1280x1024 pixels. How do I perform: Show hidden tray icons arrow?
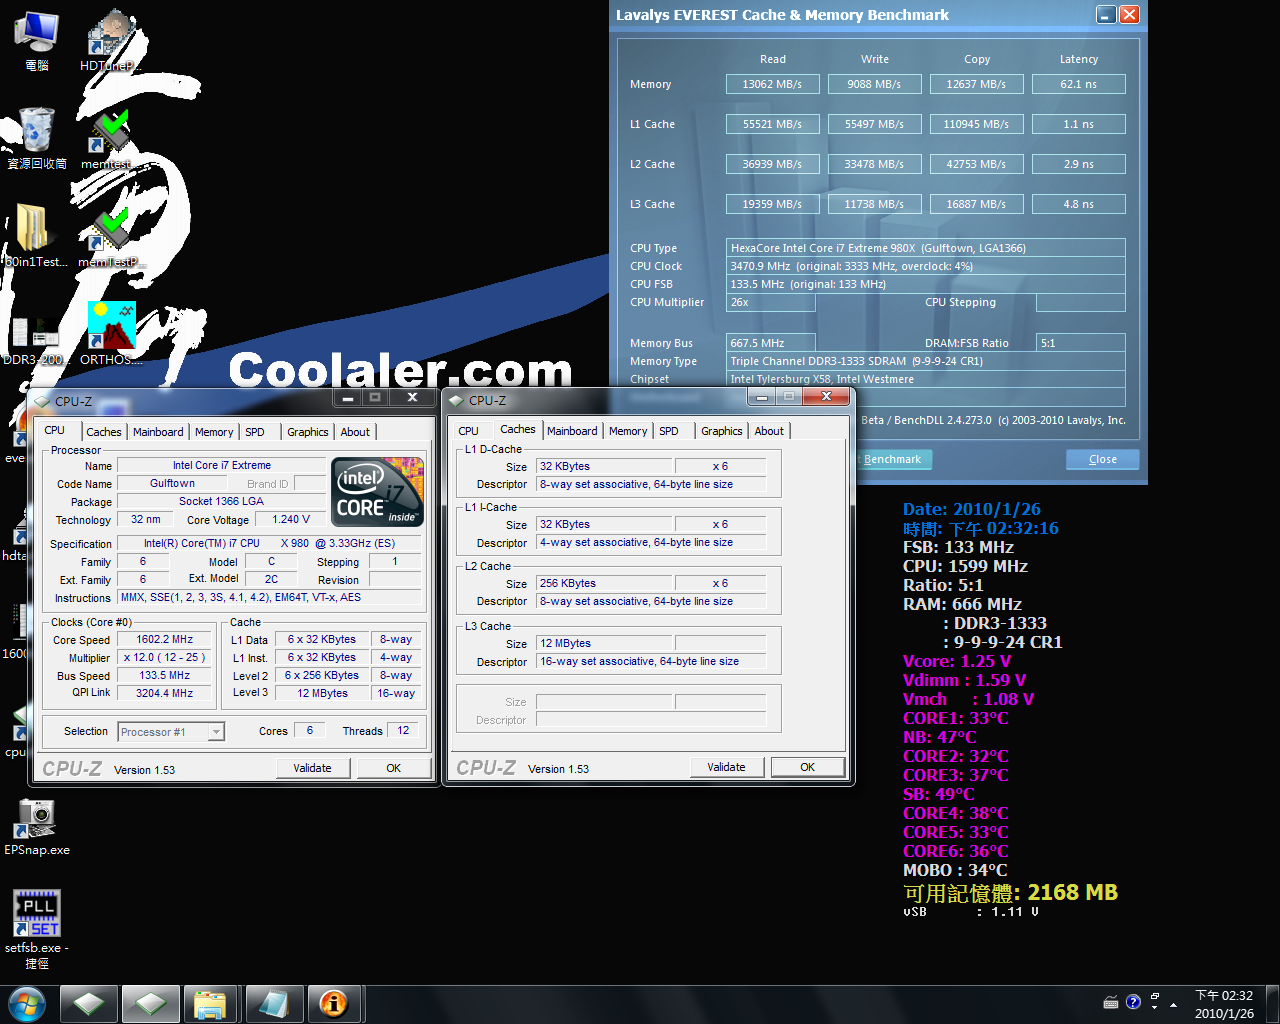tap(1175, 1006)
